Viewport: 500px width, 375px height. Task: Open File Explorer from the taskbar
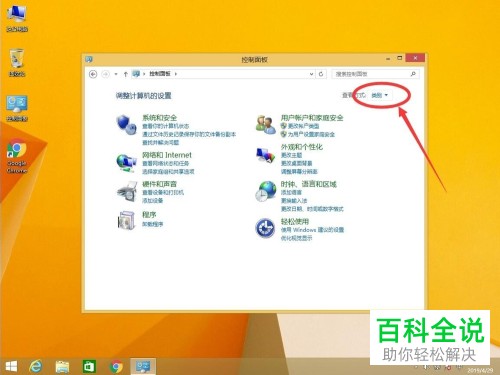pyautogui.click(x=62, y=366)
